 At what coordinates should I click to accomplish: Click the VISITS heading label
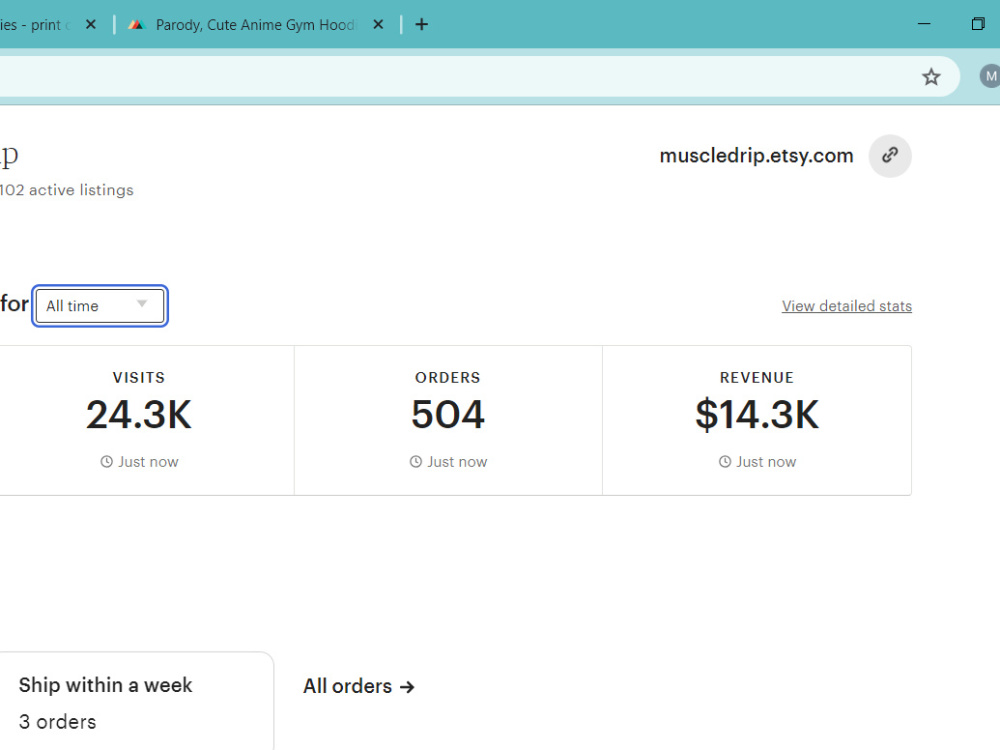(139, 378)
